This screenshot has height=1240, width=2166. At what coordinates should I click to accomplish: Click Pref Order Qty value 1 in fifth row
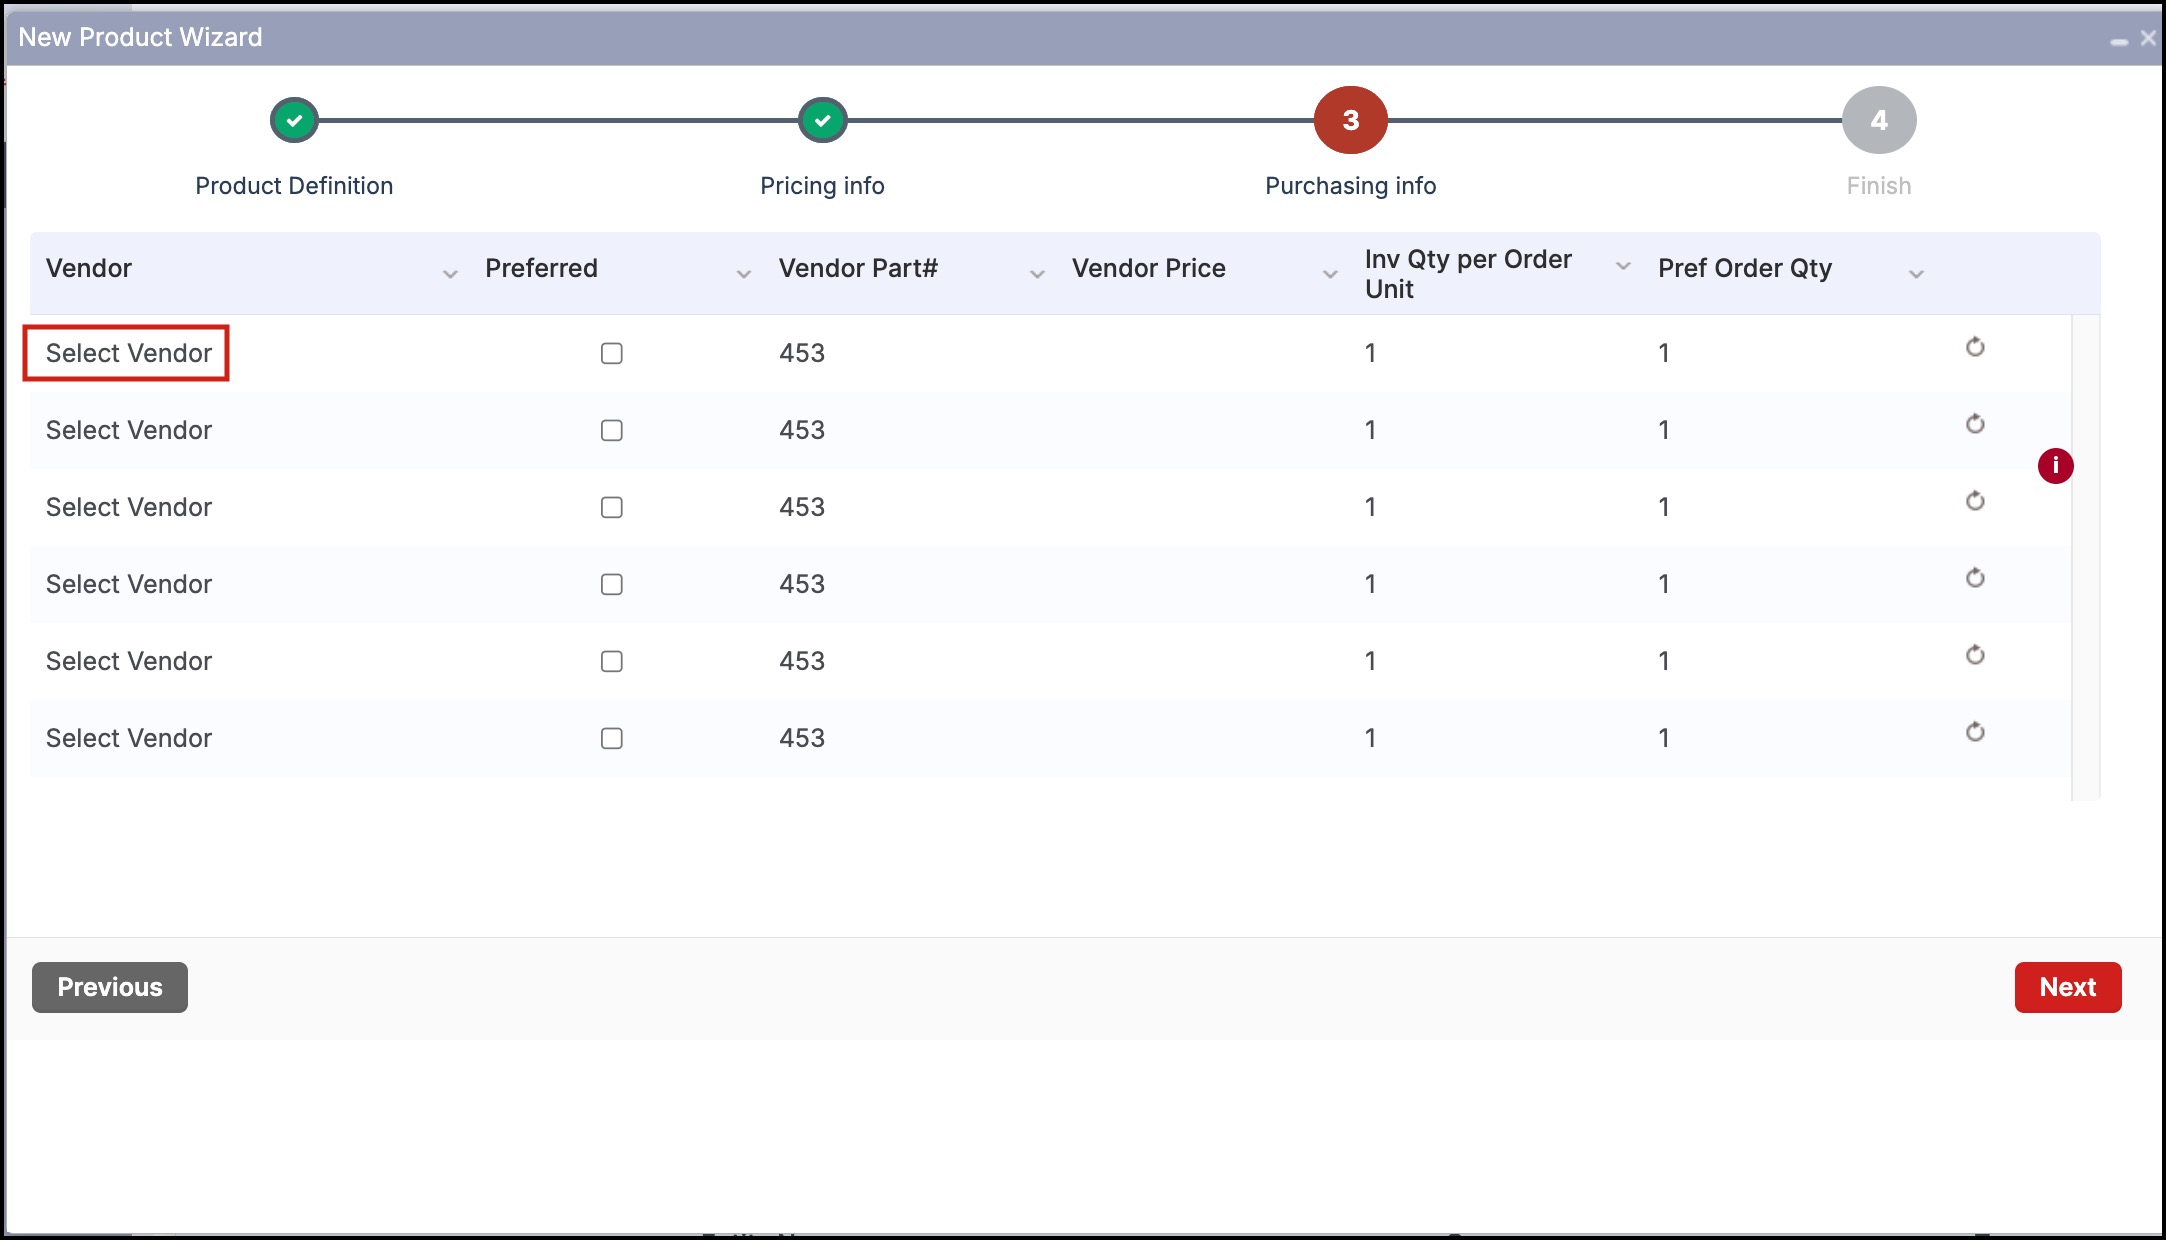[x=1663, y=661]
